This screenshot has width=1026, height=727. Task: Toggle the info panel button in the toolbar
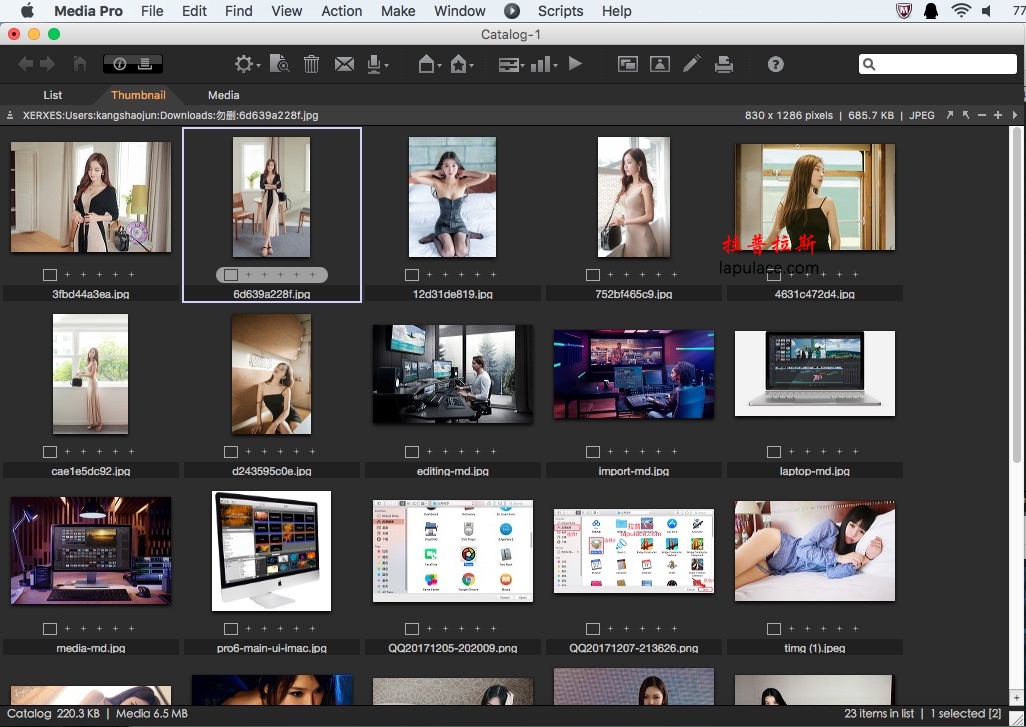[x=120, y=64]
